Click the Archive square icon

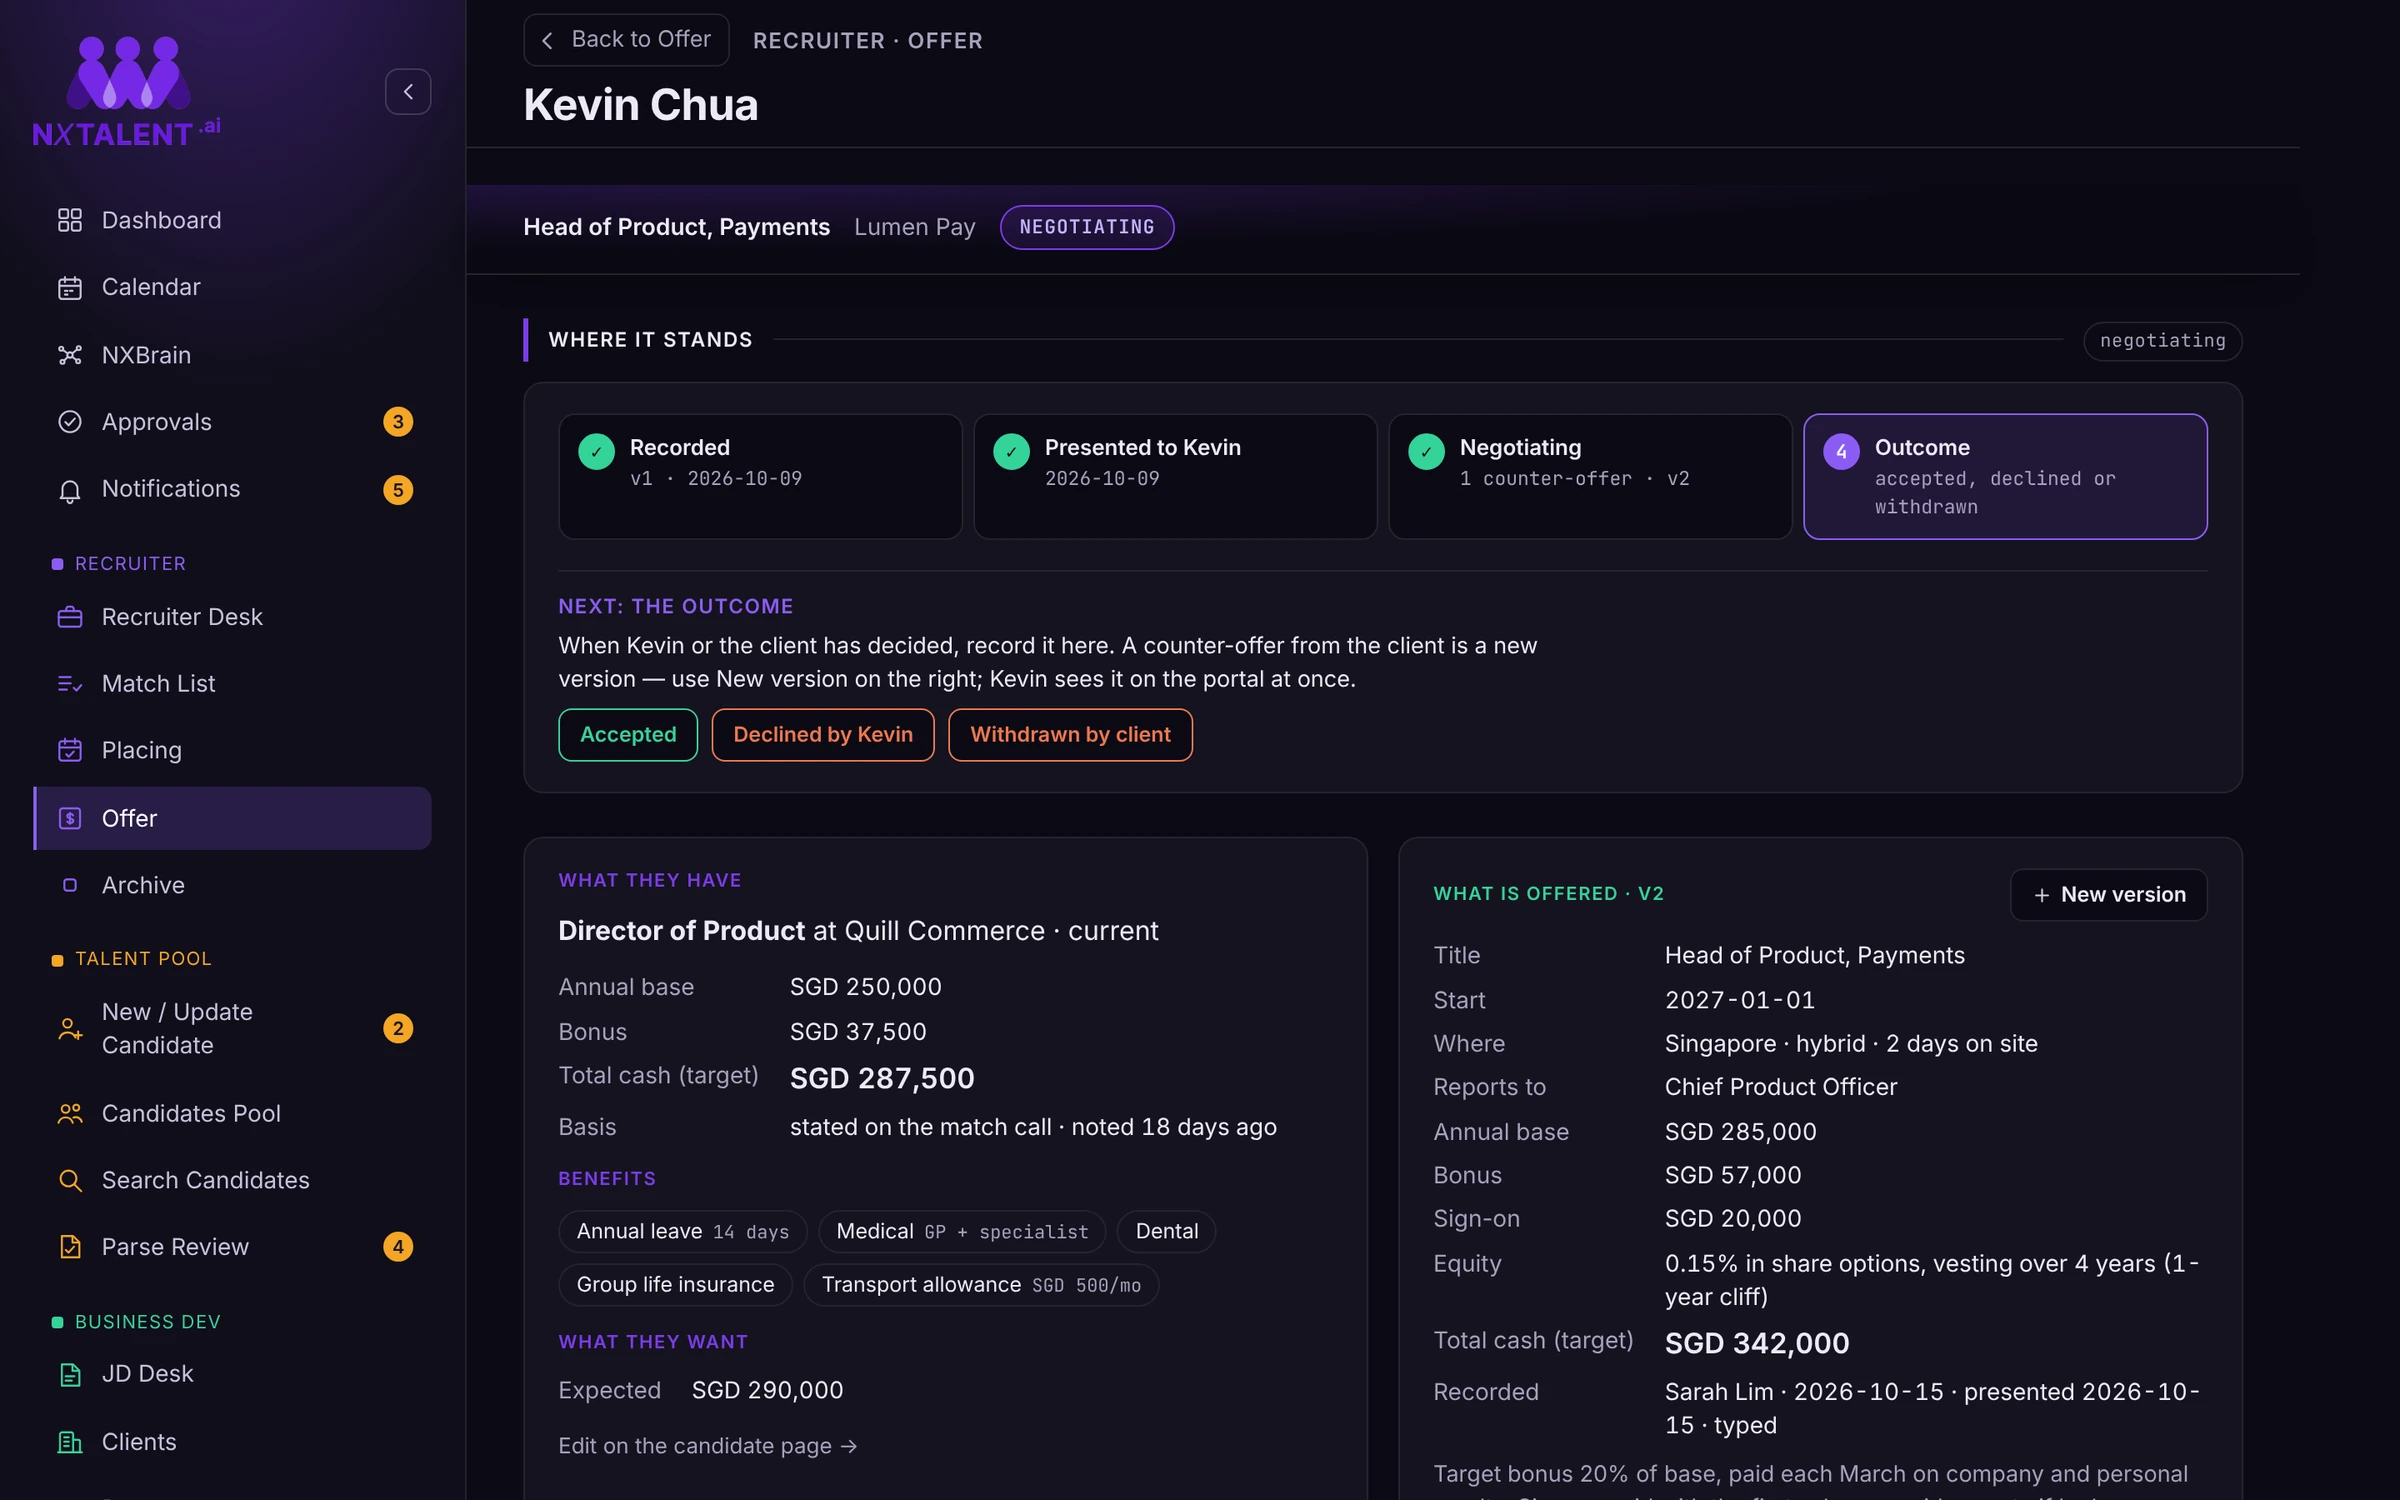coord(70,885)
